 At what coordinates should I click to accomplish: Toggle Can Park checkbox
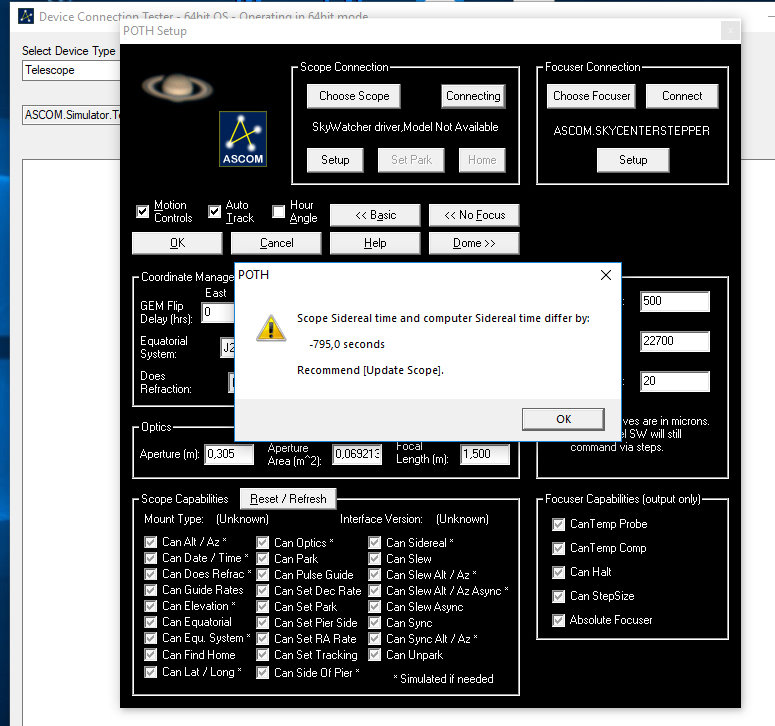pyautogui.click(x=262, y=558)
